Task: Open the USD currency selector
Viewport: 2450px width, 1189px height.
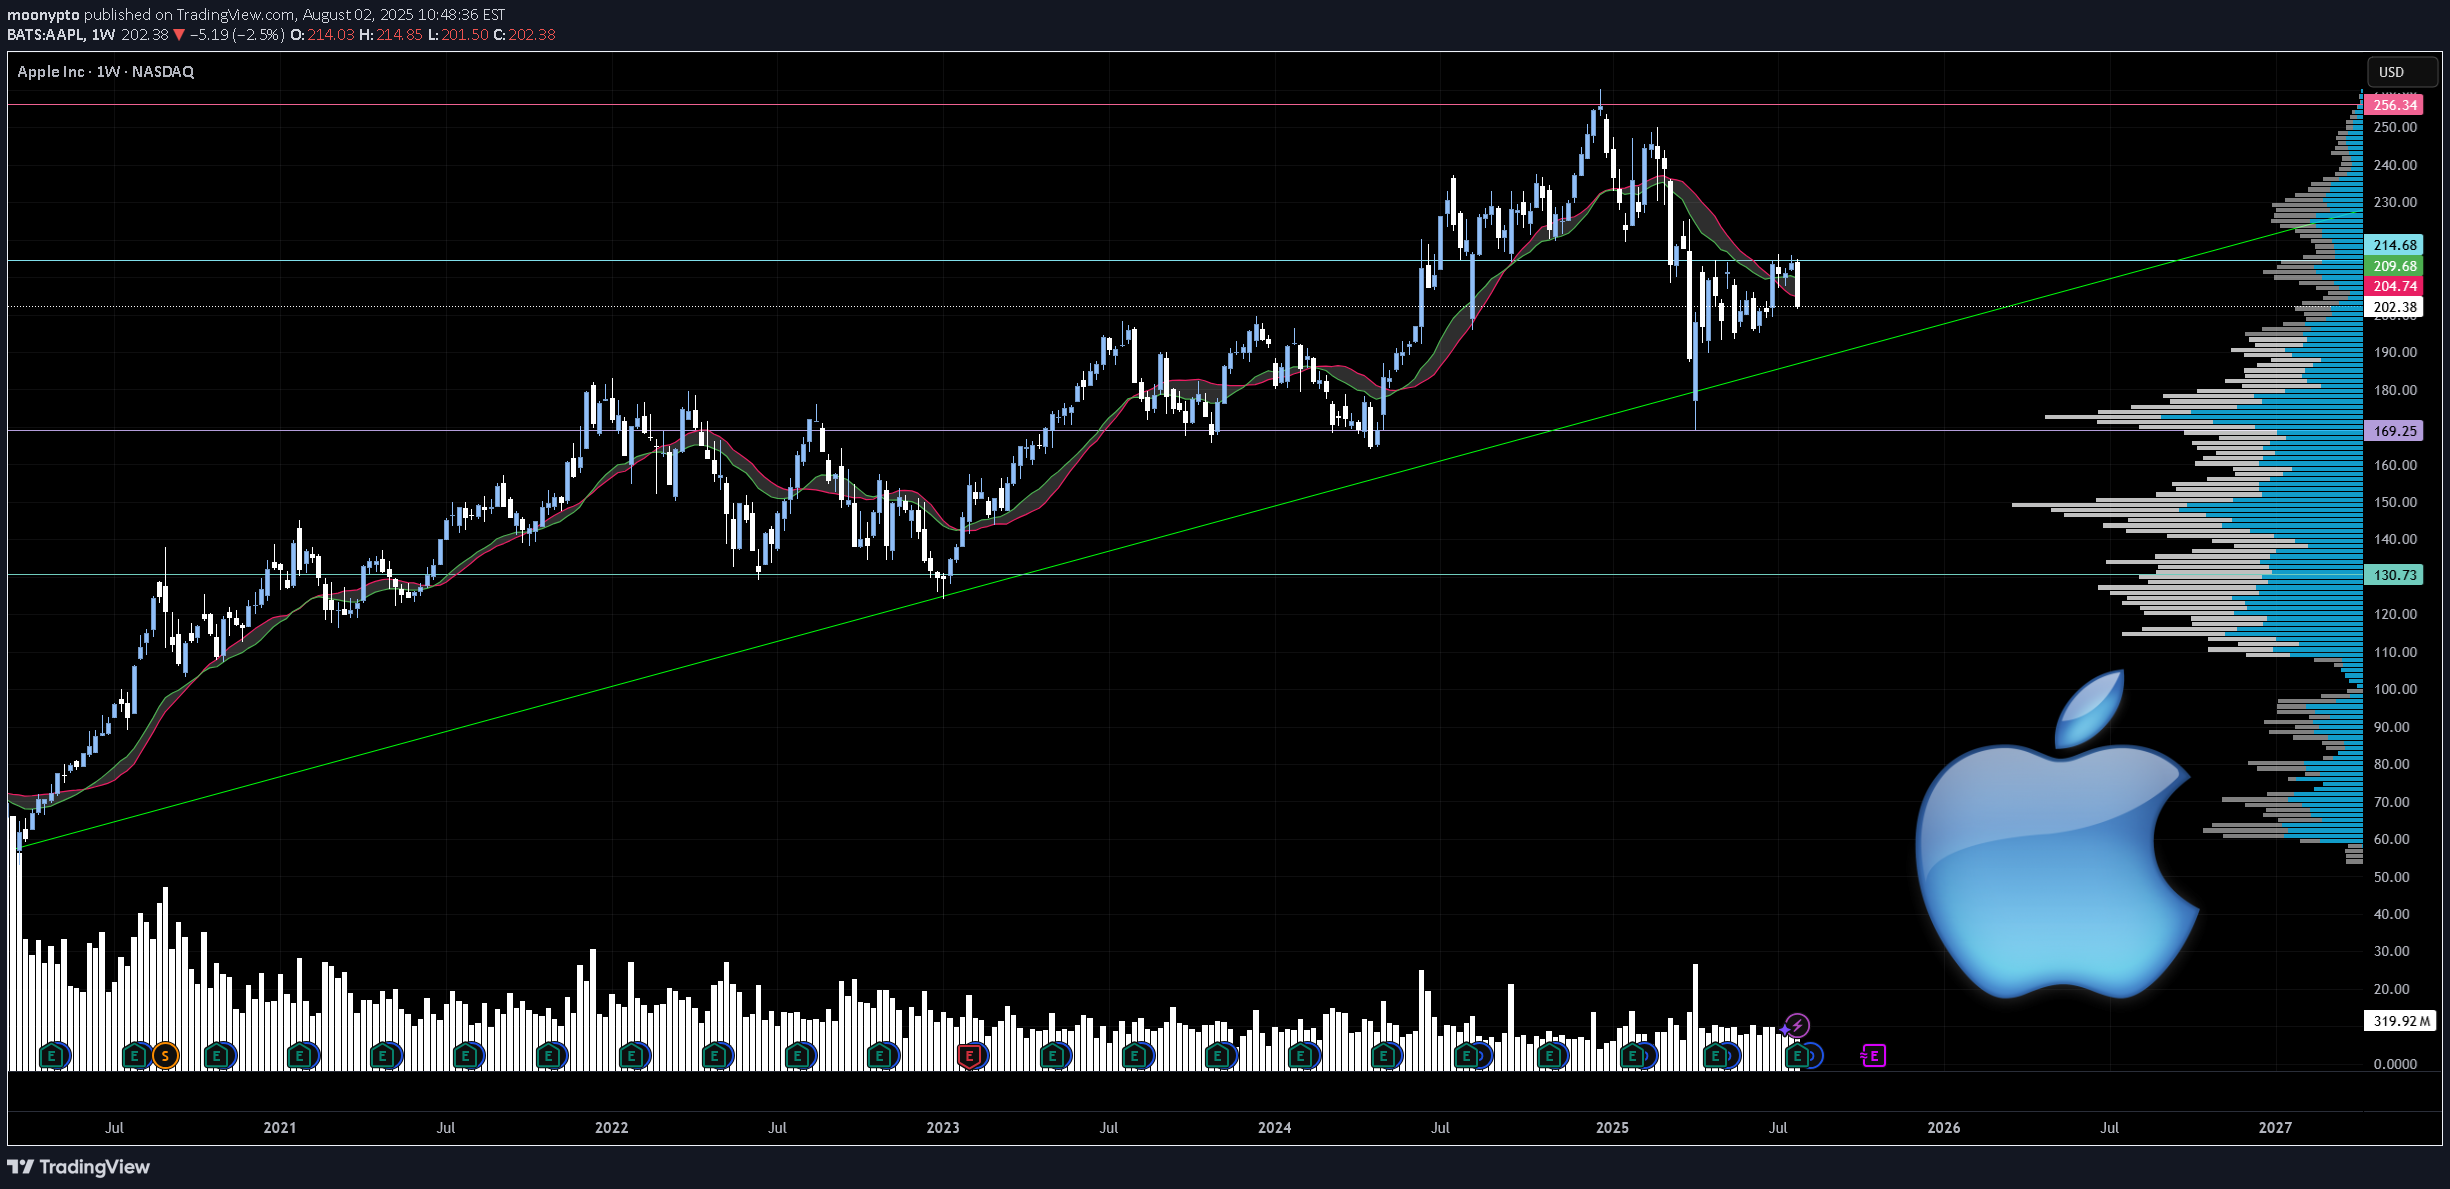Action: (2401, 72)
